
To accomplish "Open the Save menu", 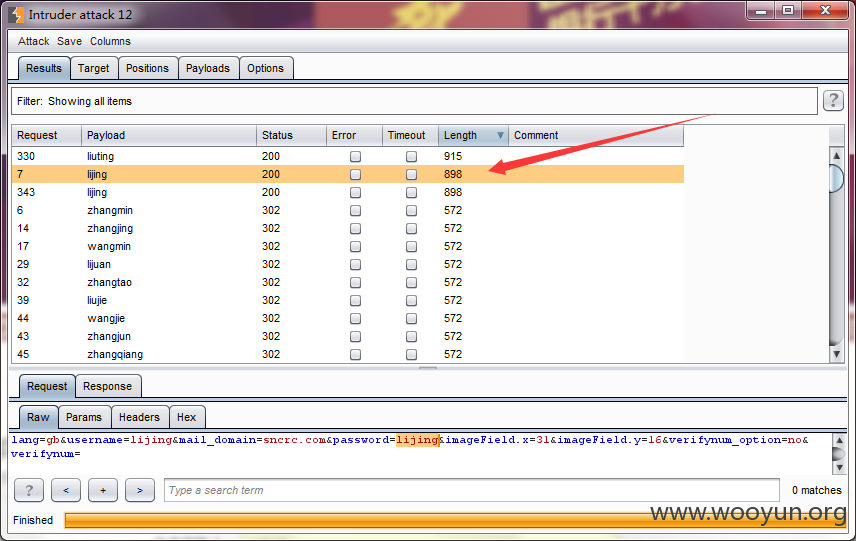I will point(69,41).
